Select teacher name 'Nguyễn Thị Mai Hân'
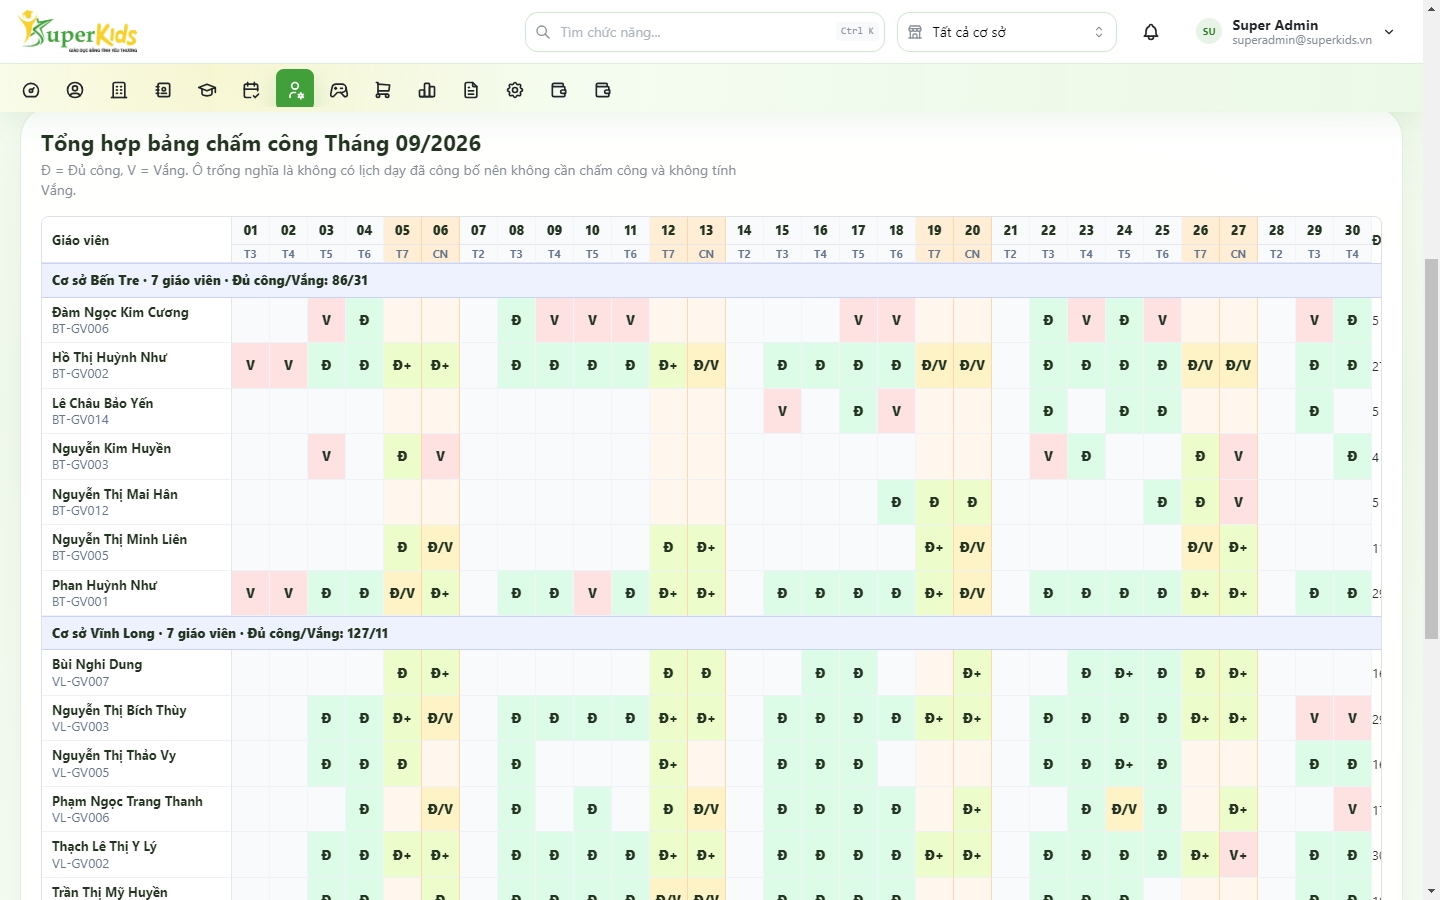Screen dimensions: 1440x900 point(115,494)
